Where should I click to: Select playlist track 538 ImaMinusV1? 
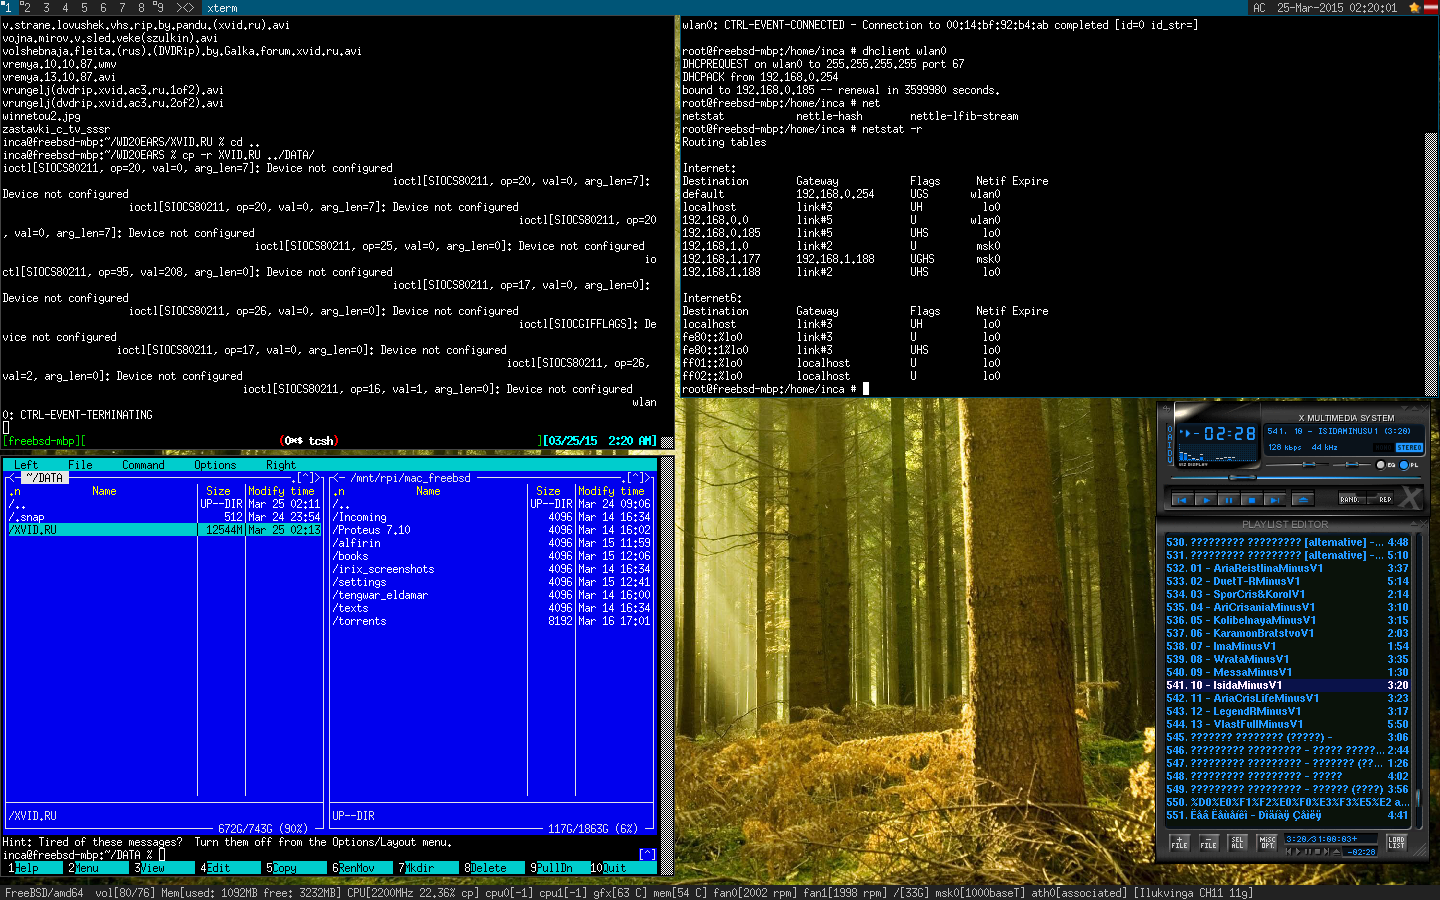pos(1287,646)
